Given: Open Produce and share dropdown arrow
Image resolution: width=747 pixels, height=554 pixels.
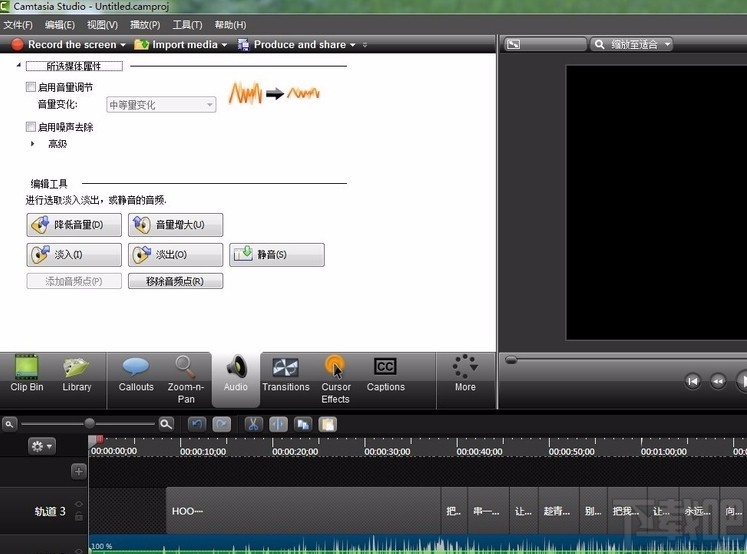Looking at the screenshot, I should [x=353, y=45].
